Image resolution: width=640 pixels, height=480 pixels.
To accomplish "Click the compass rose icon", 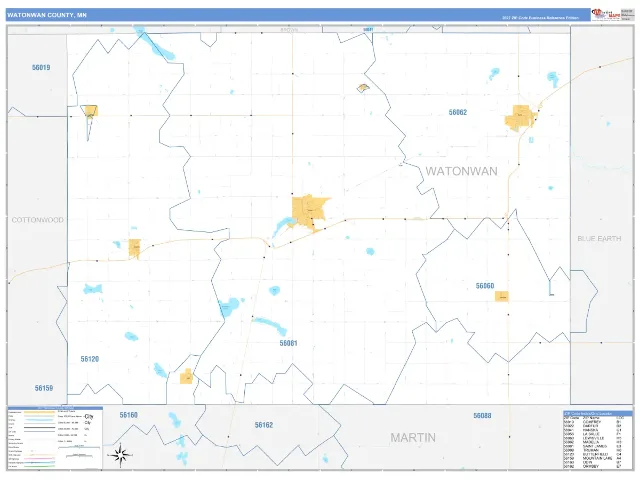I will 120,455.
